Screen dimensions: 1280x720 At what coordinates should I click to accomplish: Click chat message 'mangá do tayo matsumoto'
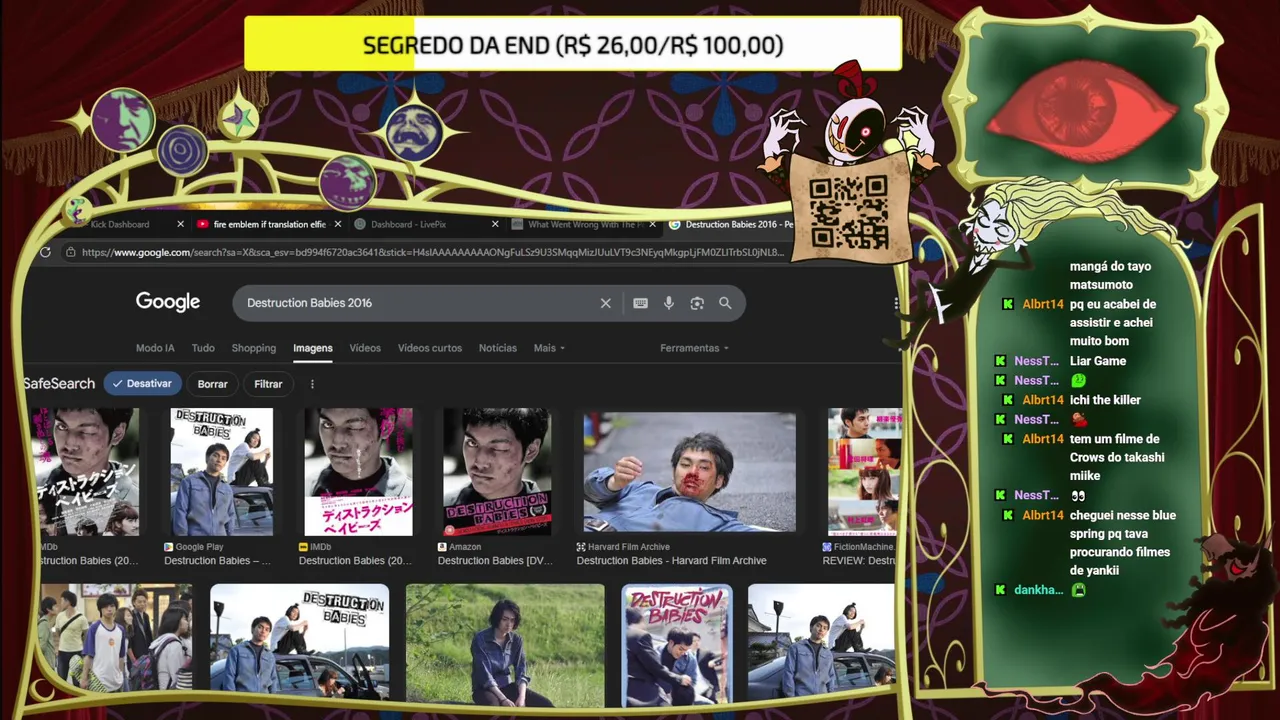click(x=1110, y=276)
